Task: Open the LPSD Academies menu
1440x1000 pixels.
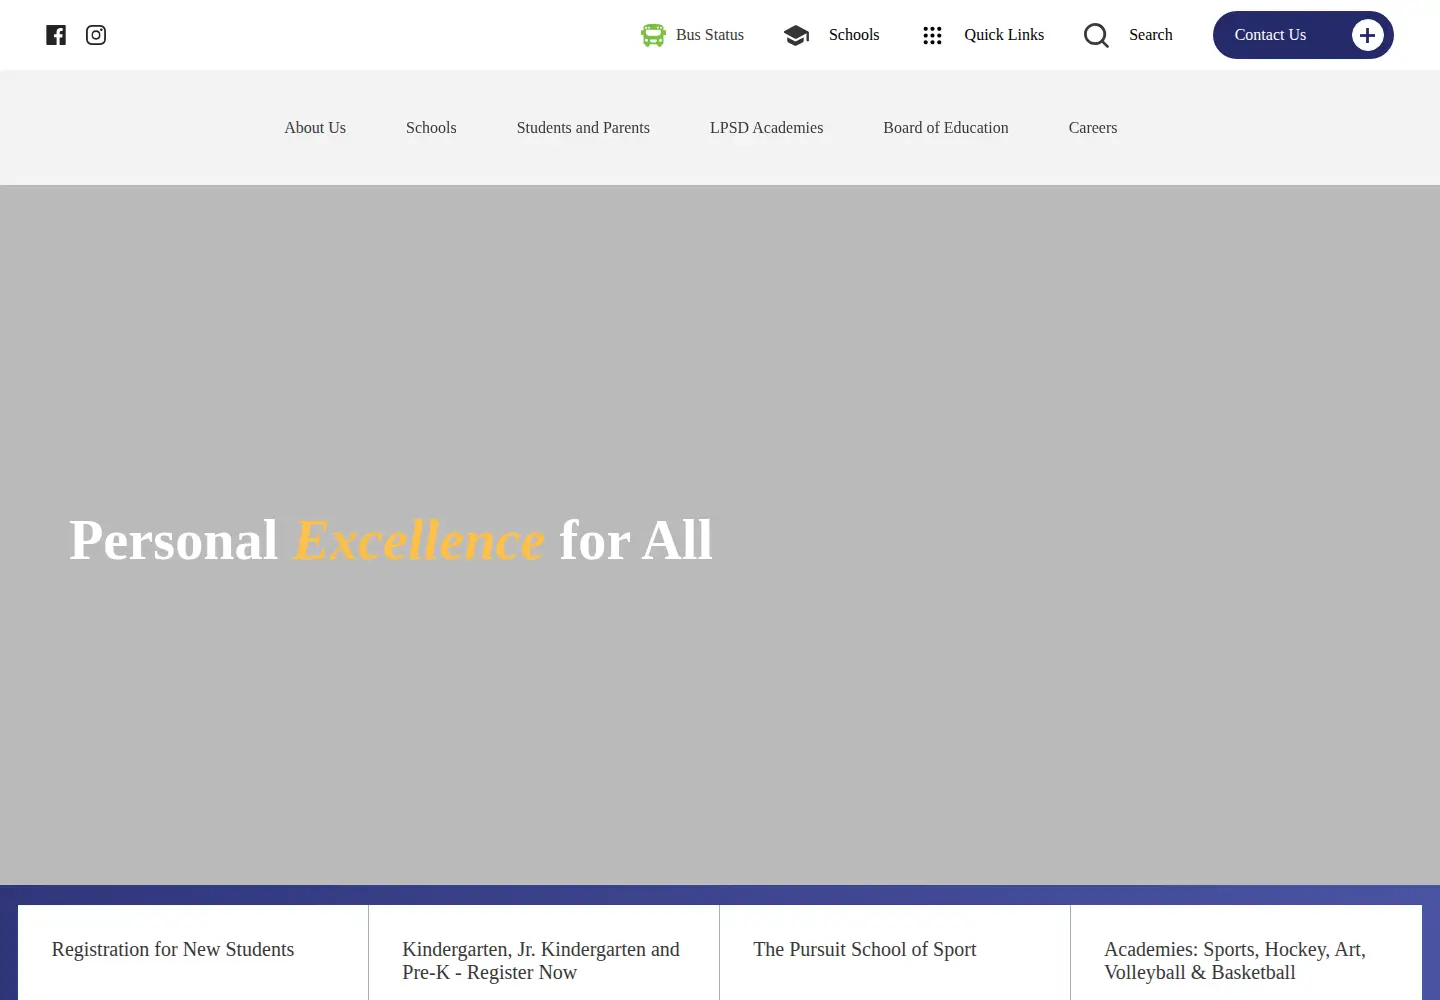Action: [767, 128]
